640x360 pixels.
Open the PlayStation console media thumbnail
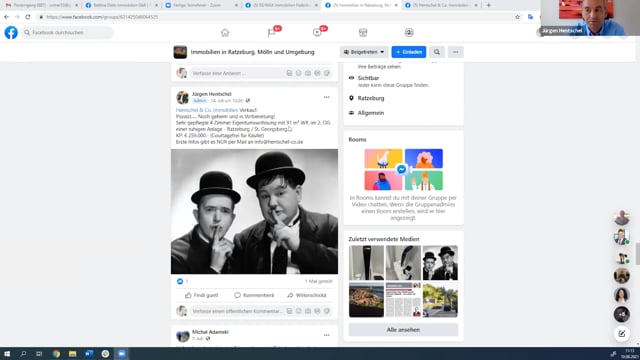click(x=366, y=263)
